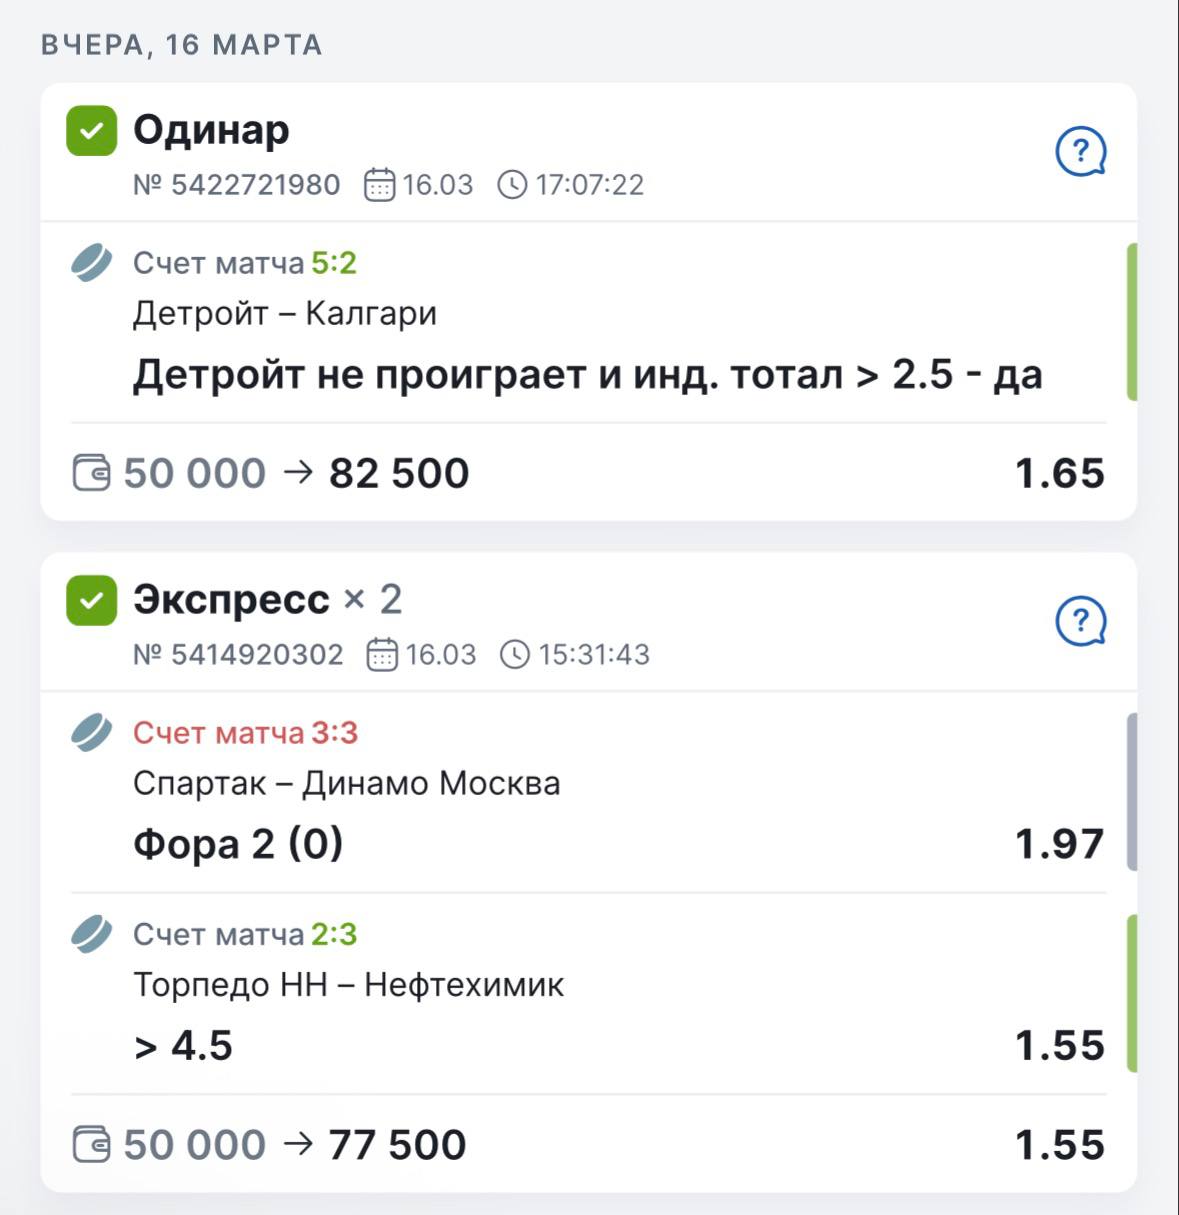Click hockey puck icon for Спартак – Динамо Москва

[91, 733]
